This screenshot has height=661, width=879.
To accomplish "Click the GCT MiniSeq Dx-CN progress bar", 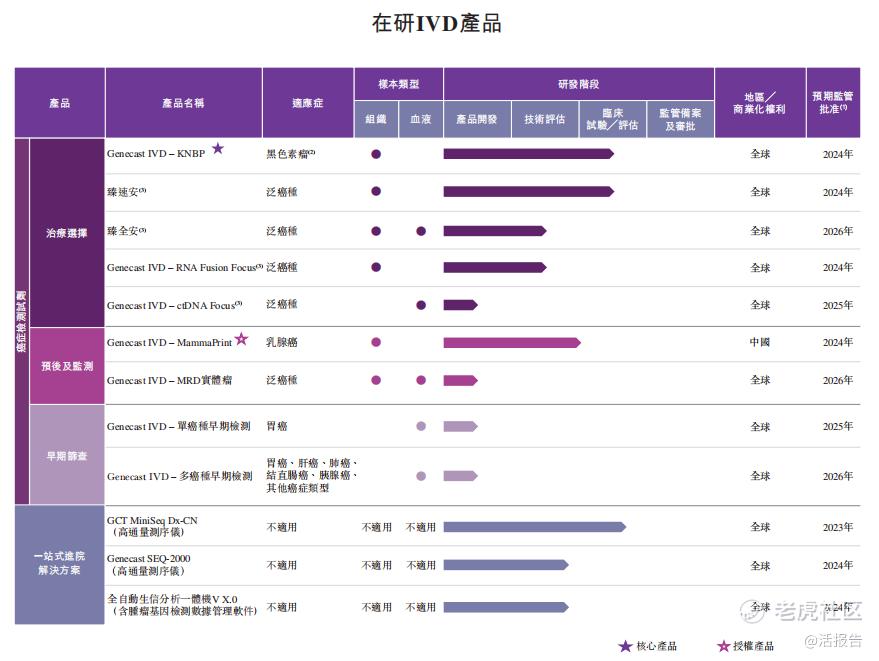I will coord(535,527).
